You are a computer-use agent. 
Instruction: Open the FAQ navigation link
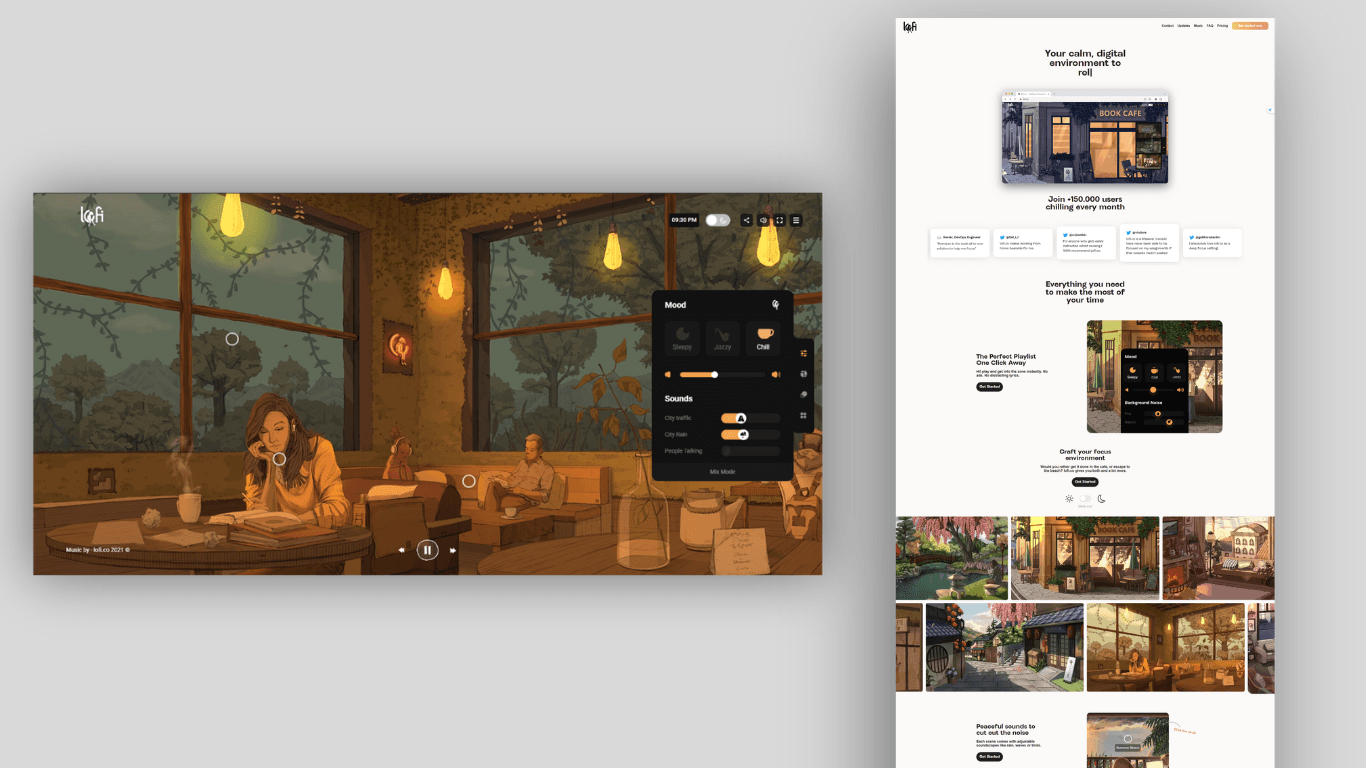(1209, 26)
